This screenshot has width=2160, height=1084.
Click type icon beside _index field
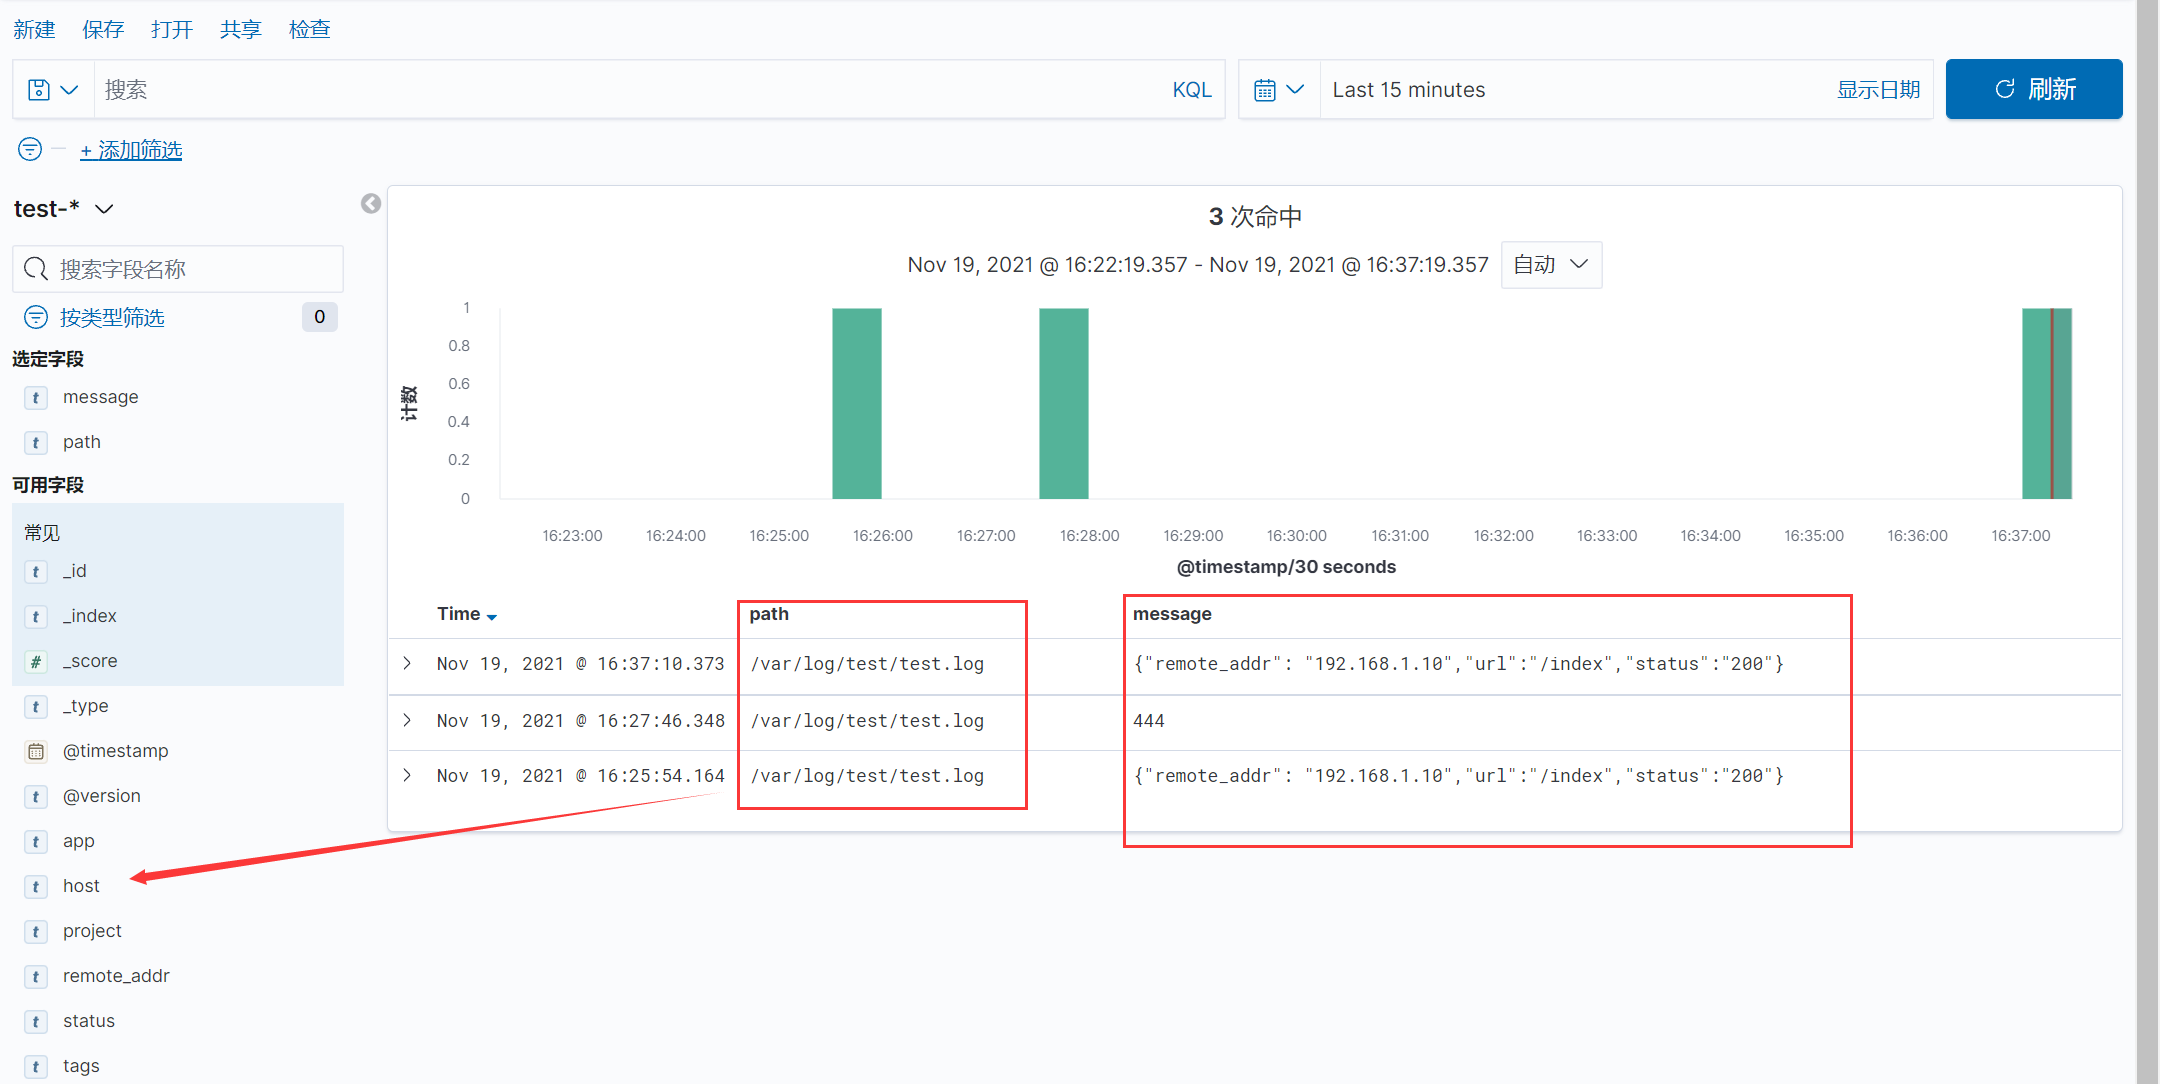pyautogui.click(x=36, y=617)
